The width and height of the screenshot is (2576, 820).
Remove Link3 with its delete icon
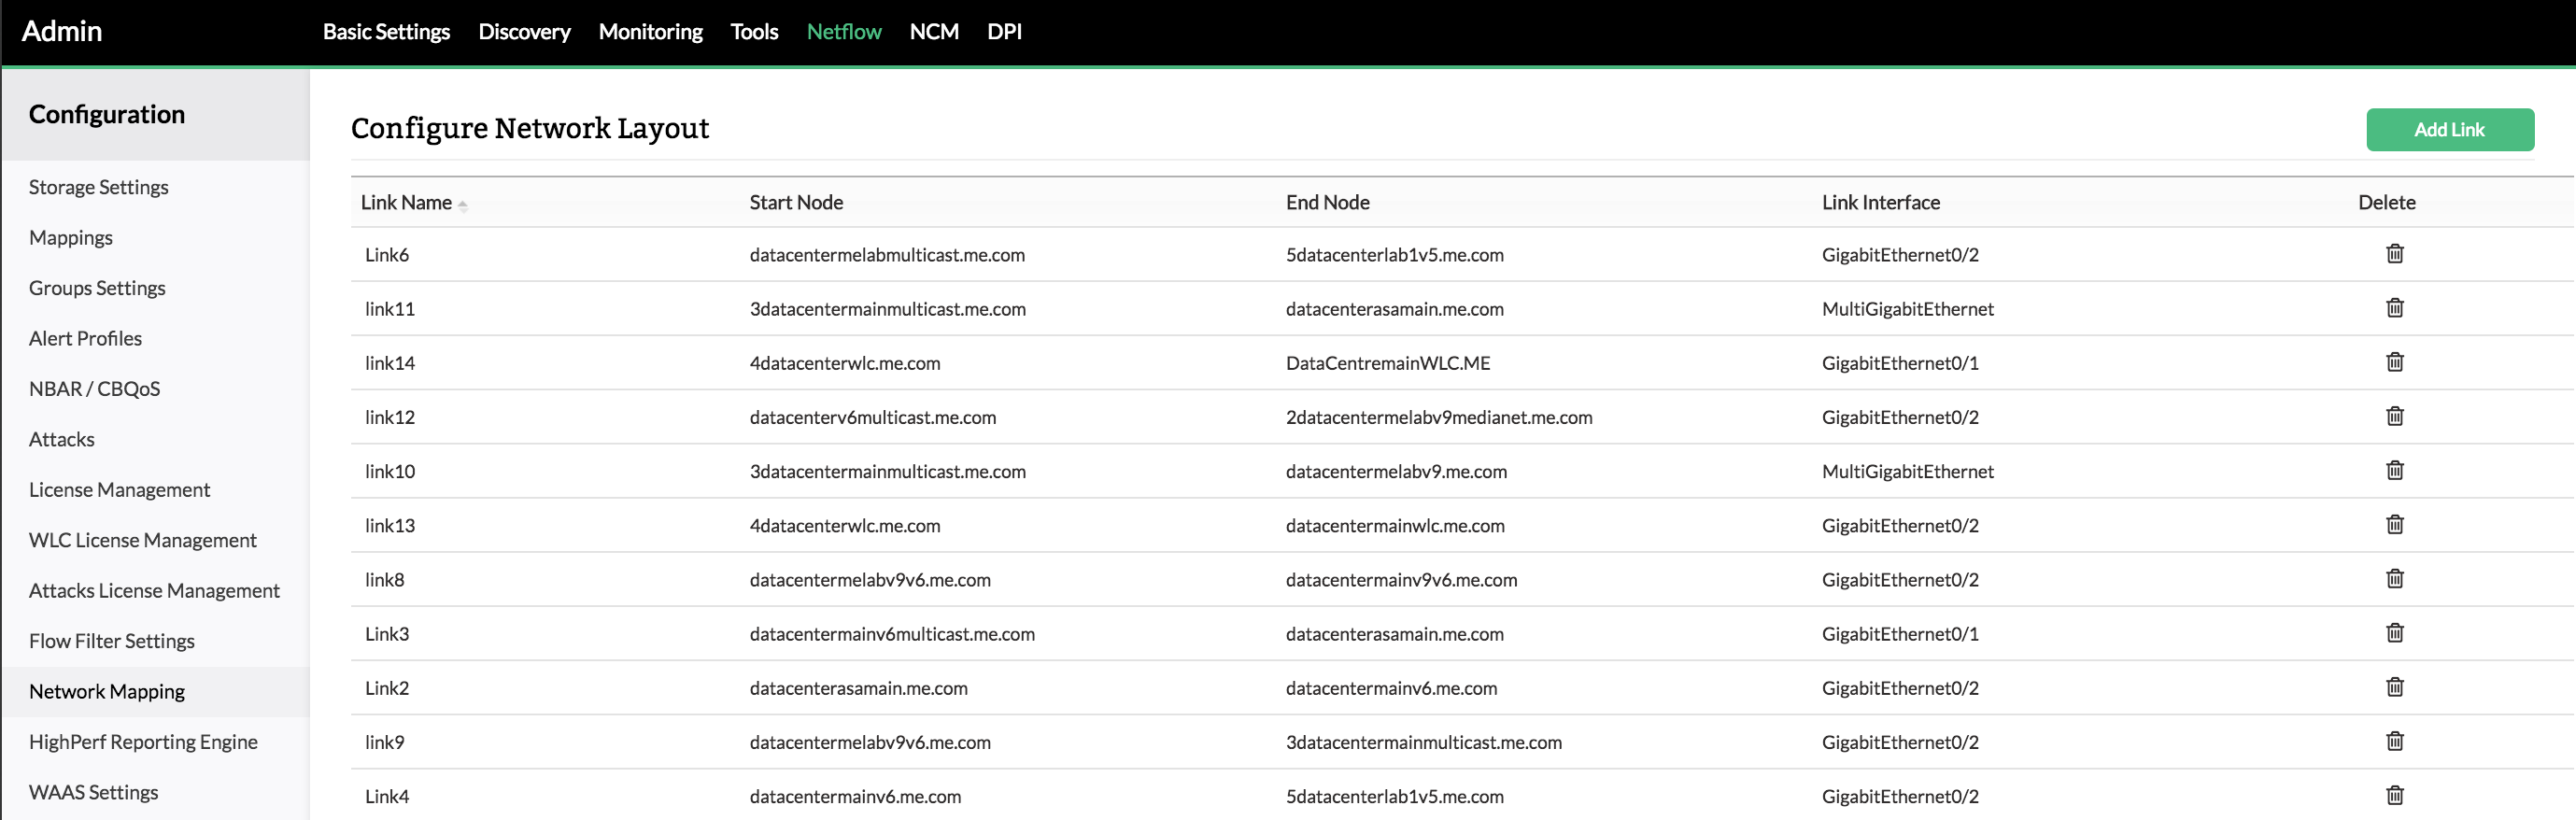(x=2394, y=632)
